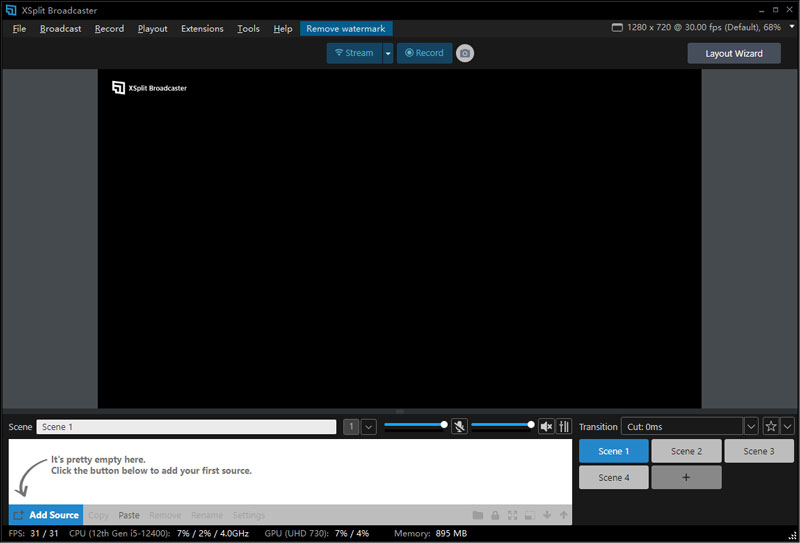Click the panel splitter handle below preview

tap(400, 411)
